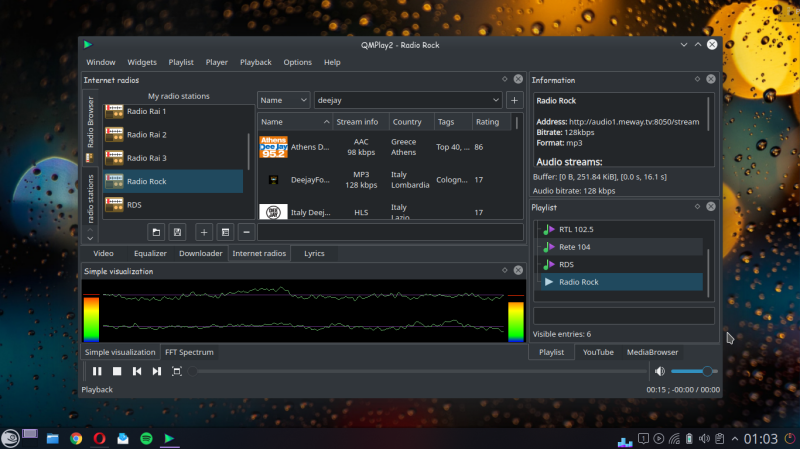The image size is (800, 449).
Task: Open the Playback menu
Action: pos(256,62)
